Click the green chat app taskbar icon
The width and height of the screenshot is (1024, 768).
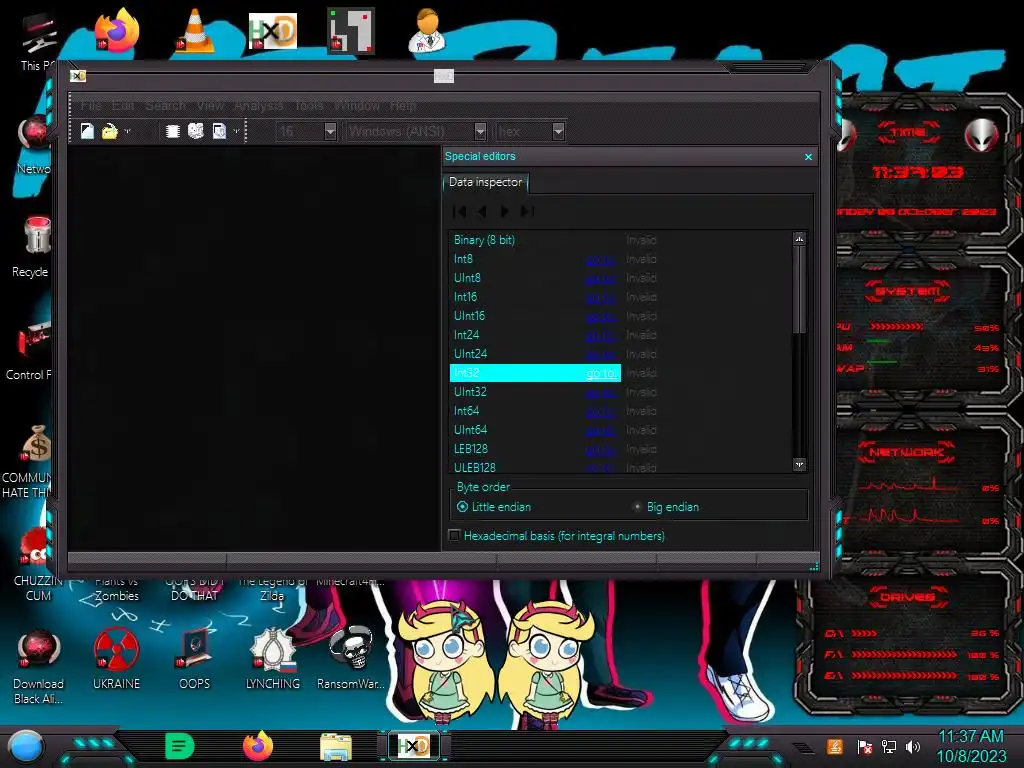pyautogui.click(x=180, y=746)
